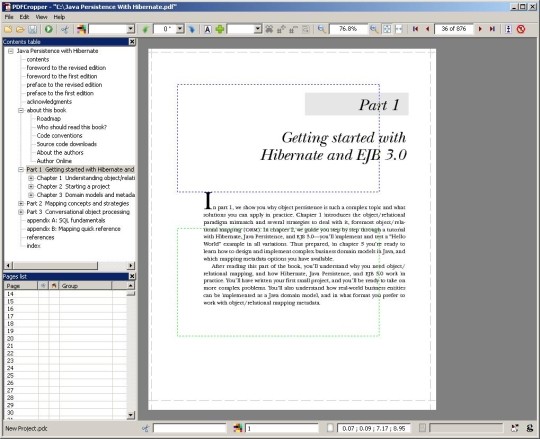Collapse the Java Persistence with Hibernate root node
The image size is (540, 439).
pos(11,51)
